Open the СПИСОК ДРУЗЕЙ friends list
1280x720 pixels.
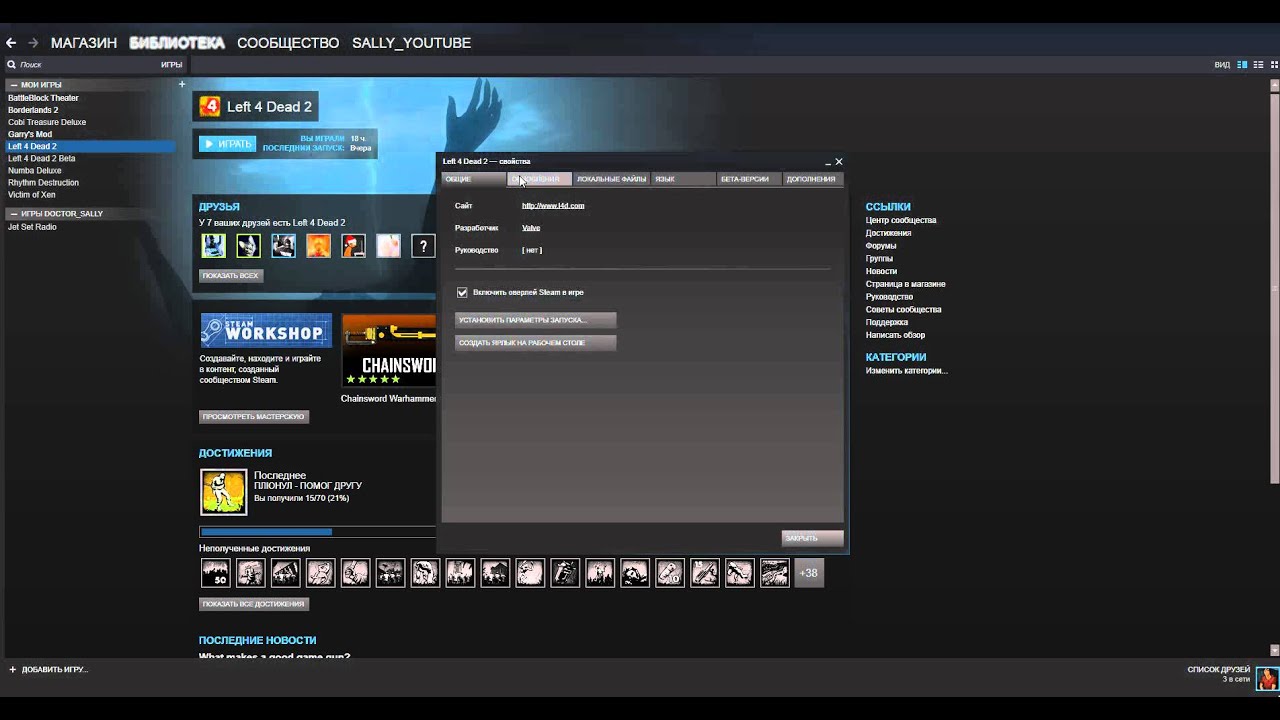pos(1218,670)
